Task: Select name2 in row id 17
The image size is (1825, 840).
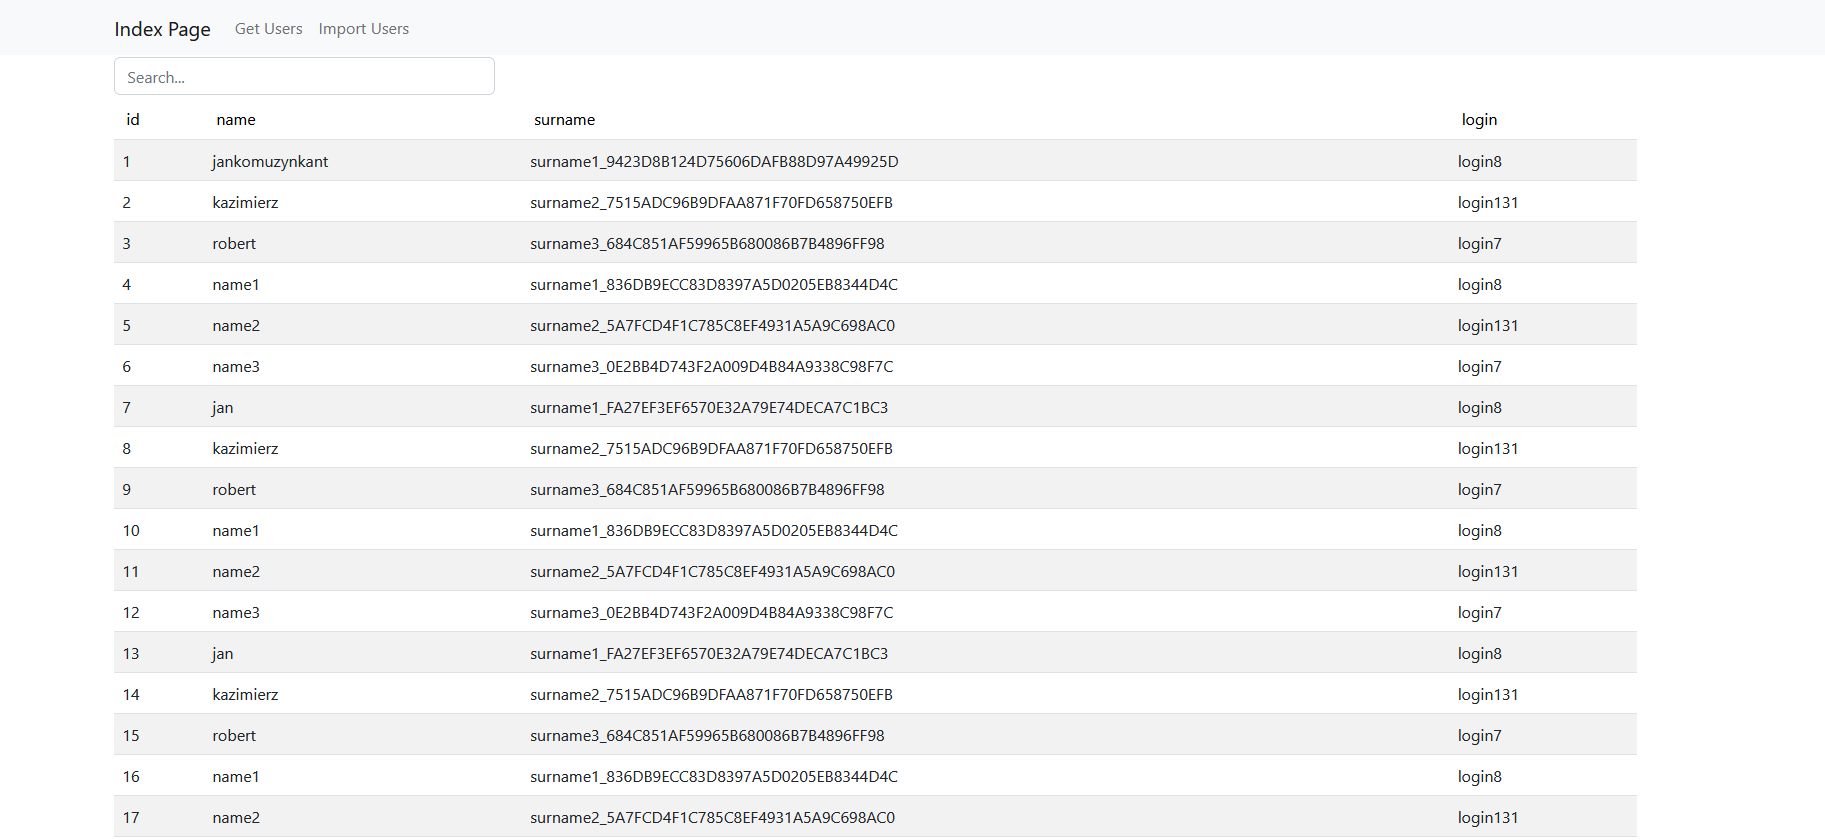Action: [x=236, y=818]
